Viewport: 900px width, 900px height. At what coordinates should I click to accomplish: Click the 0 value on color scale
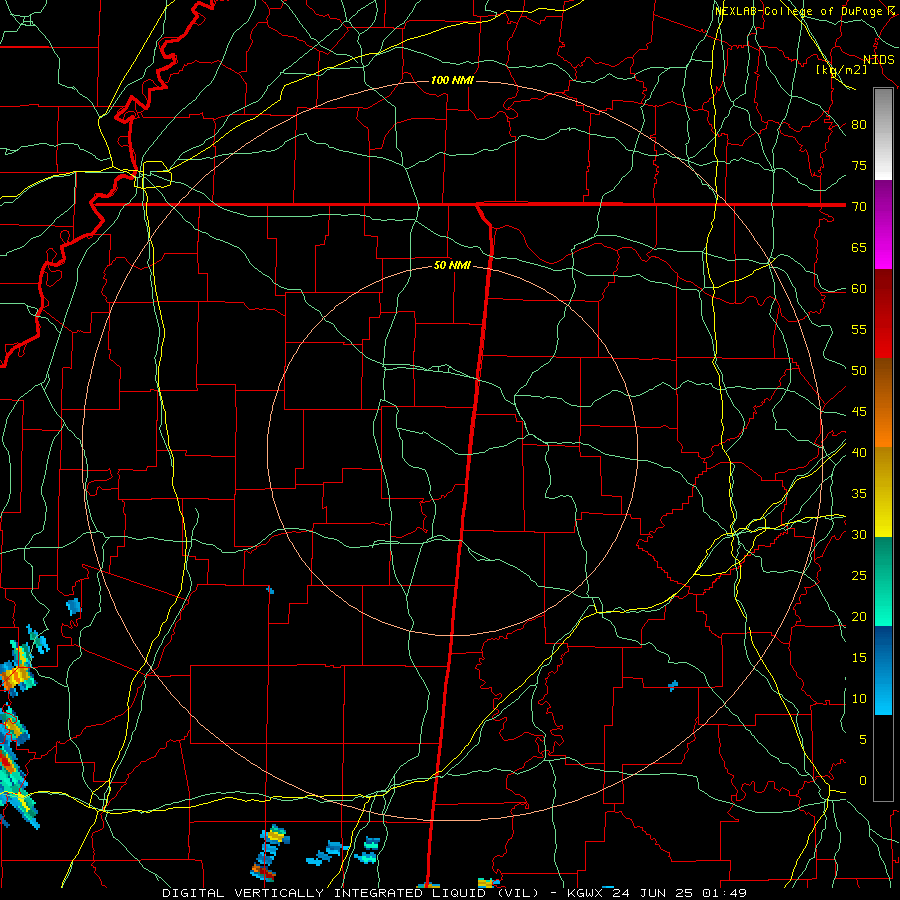point(863,781)
